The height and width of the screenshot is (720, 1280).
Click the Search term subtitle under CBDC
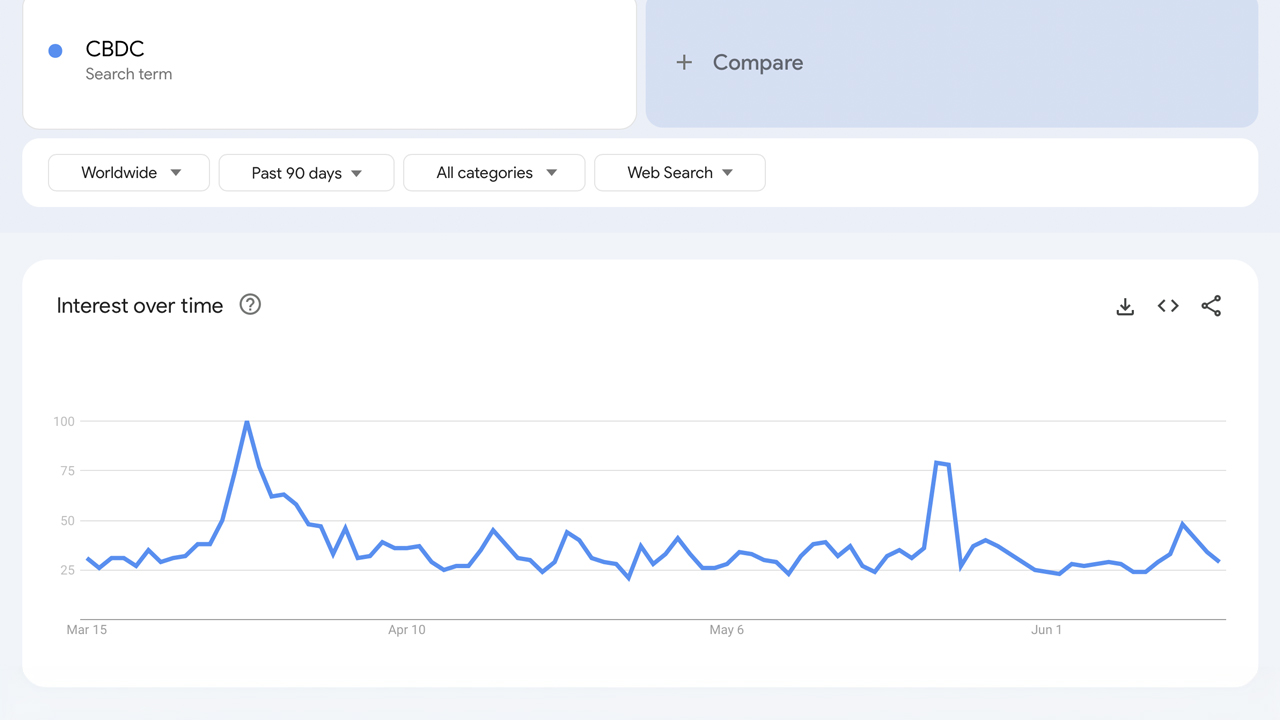click(x=129, y=74)
